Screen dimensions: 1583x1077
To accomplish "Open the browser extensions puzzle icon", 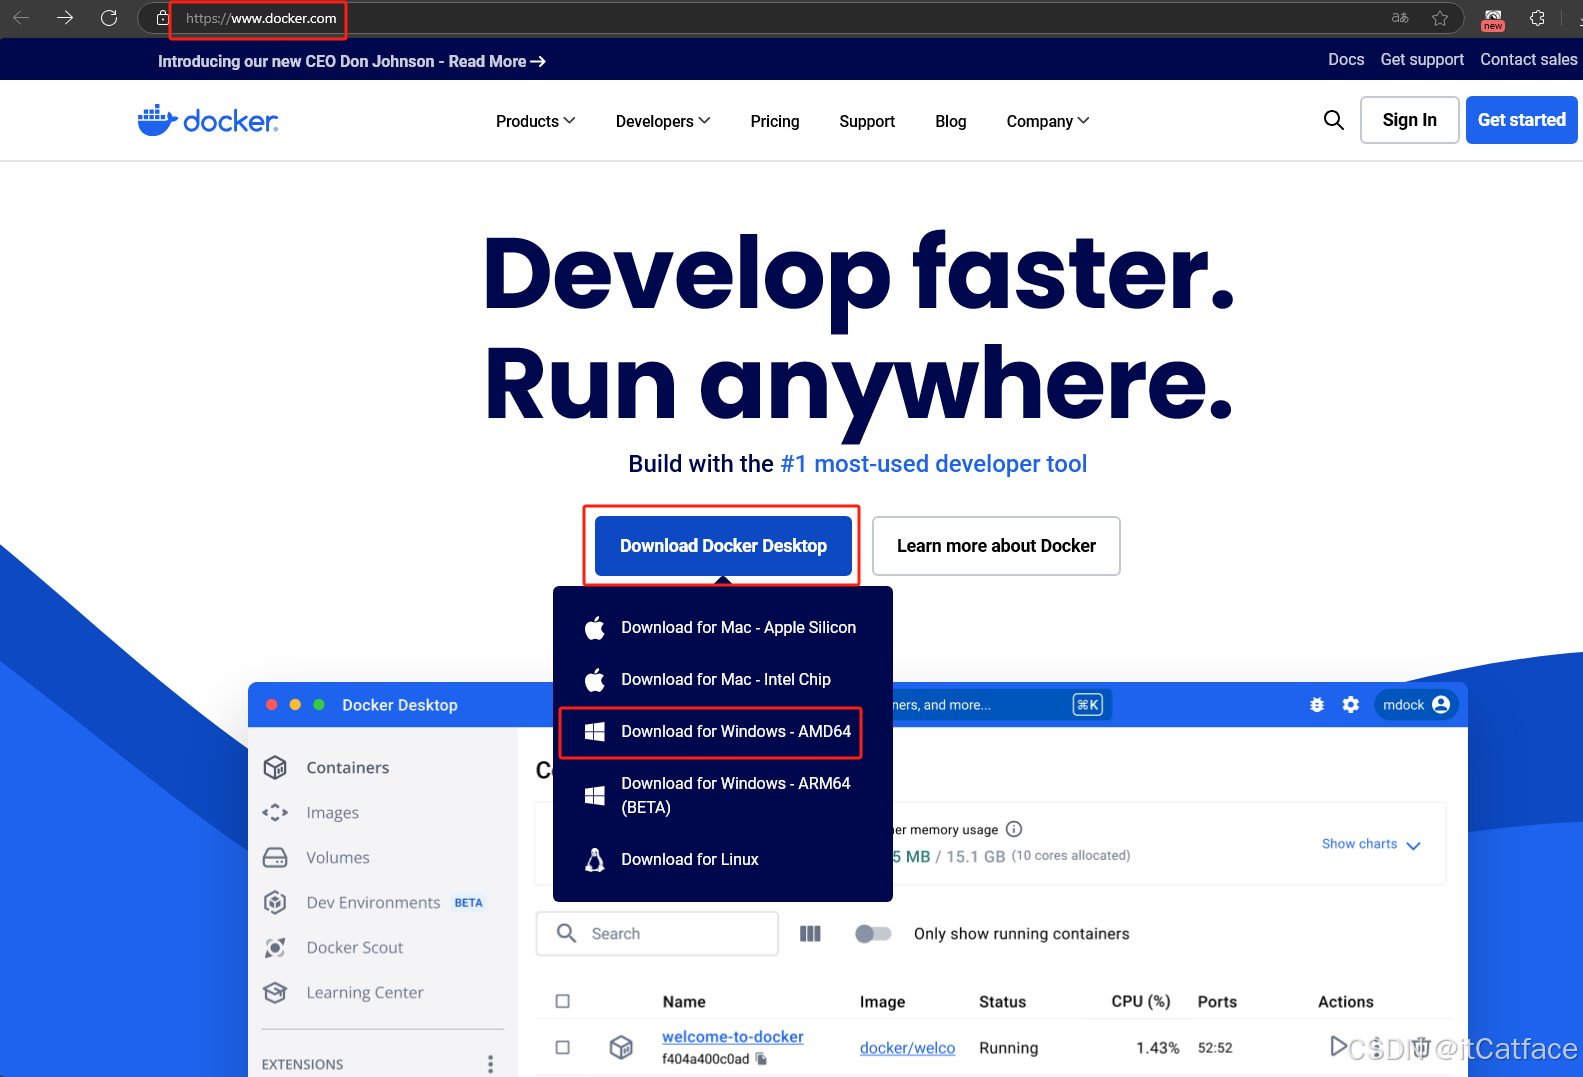I will 1537,18.
